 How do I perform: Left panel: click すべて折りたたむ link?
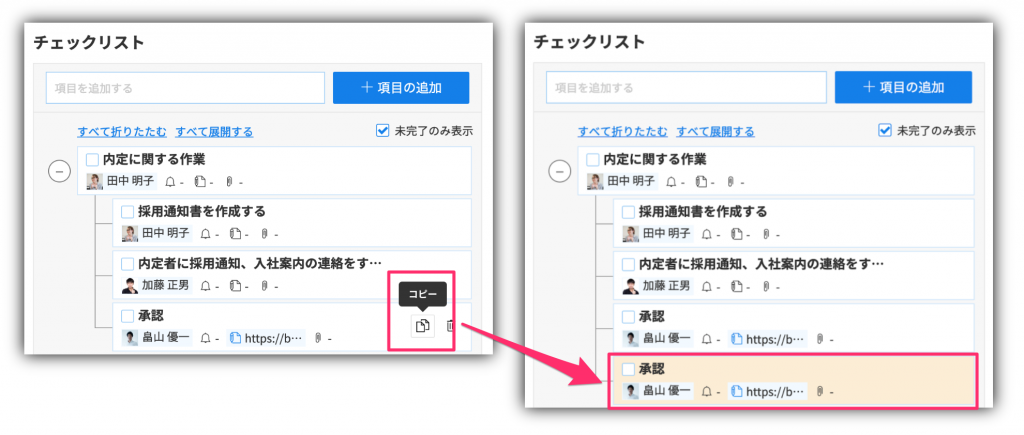click(122, 132)
